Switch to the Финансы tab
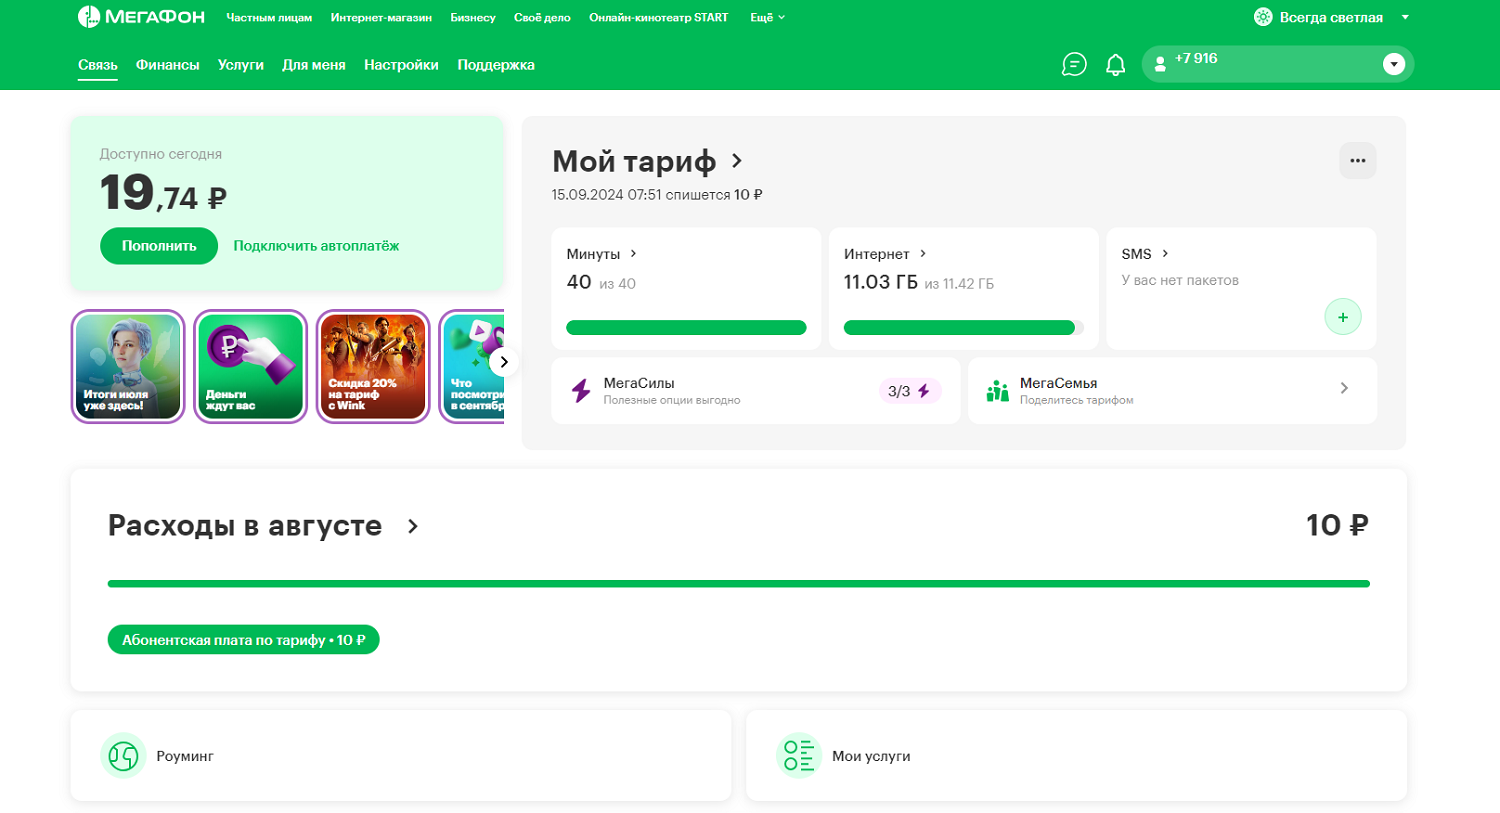Screen dimensions: 1500x813 pyautogui.click(x=167, y=65)
